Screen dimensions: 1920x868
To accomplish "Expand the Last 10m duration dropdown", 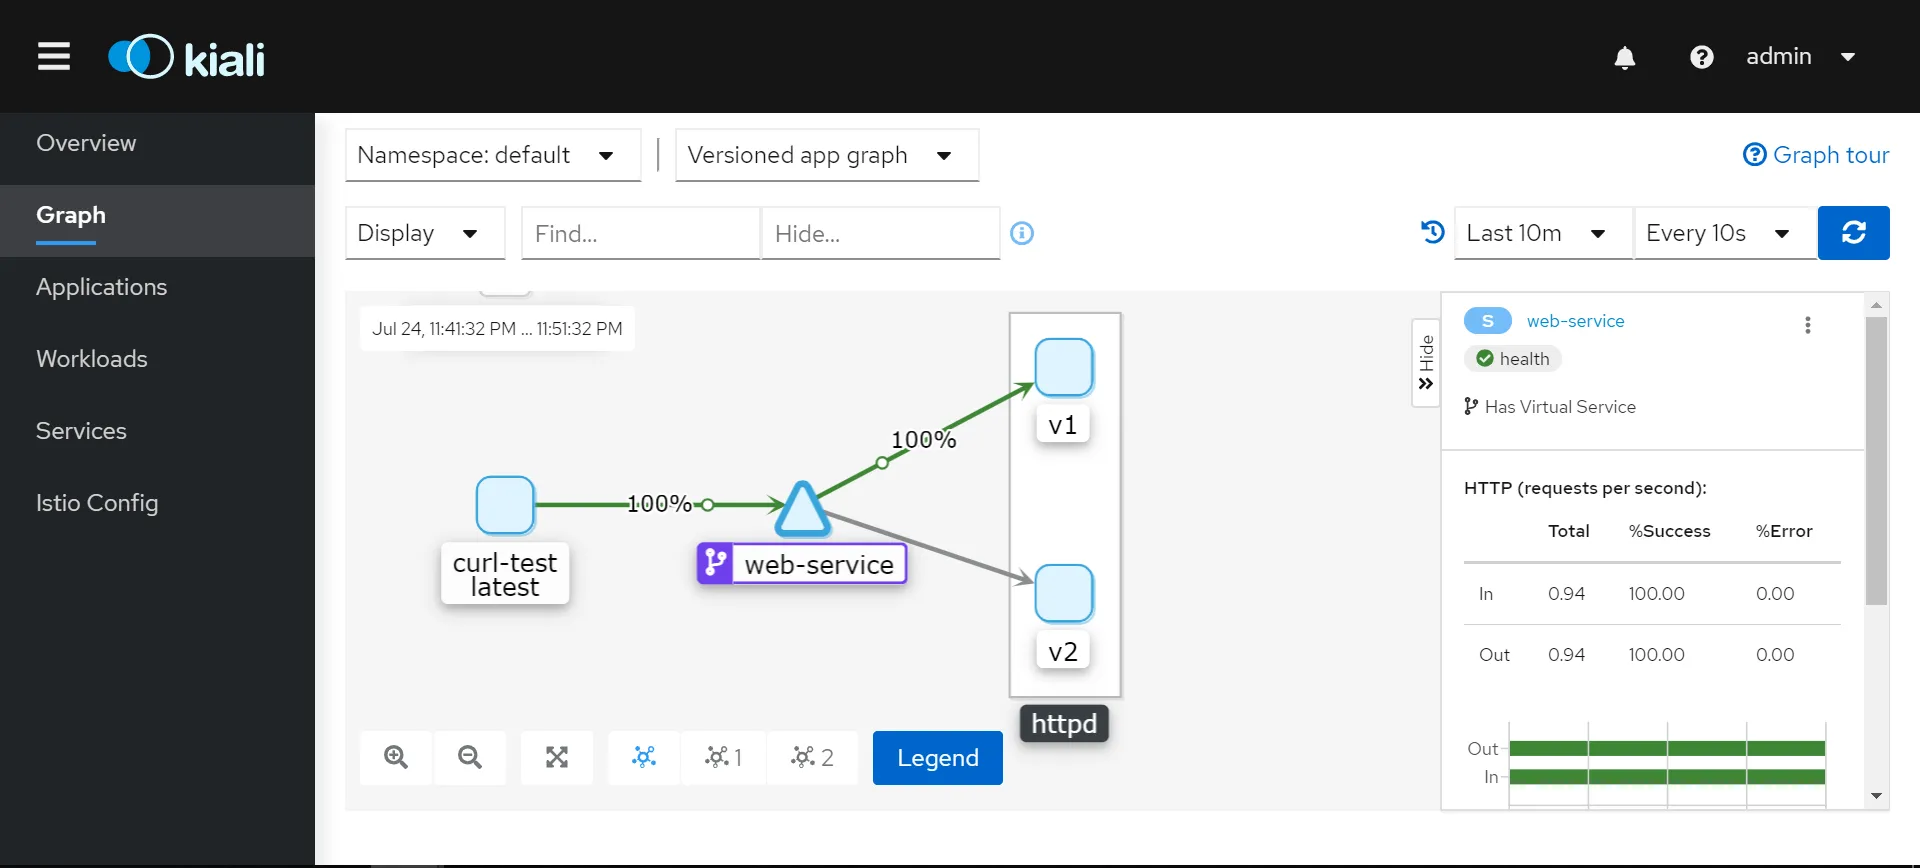I will (1542, 233).
